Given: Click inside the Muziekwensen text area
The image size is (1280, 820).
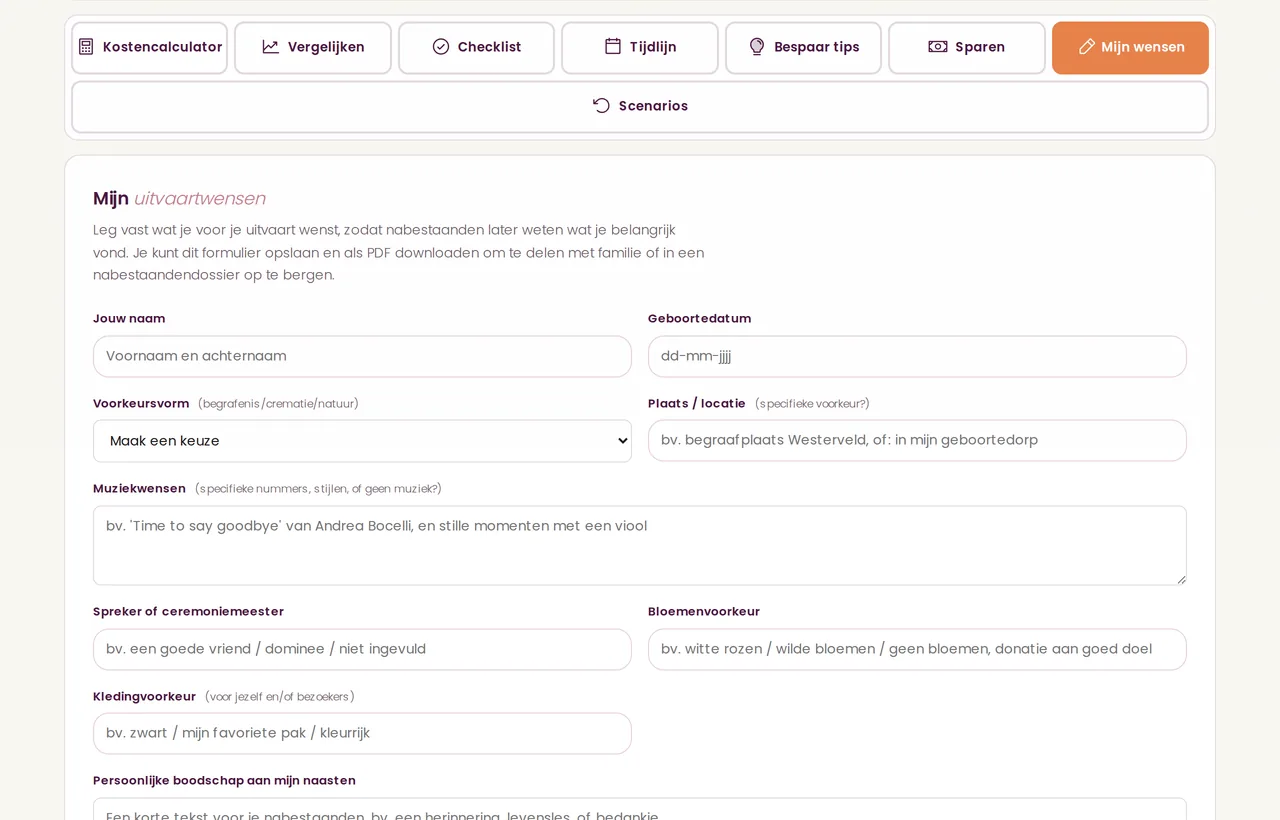Looking at the screenshot, I should tap(640, 545).
